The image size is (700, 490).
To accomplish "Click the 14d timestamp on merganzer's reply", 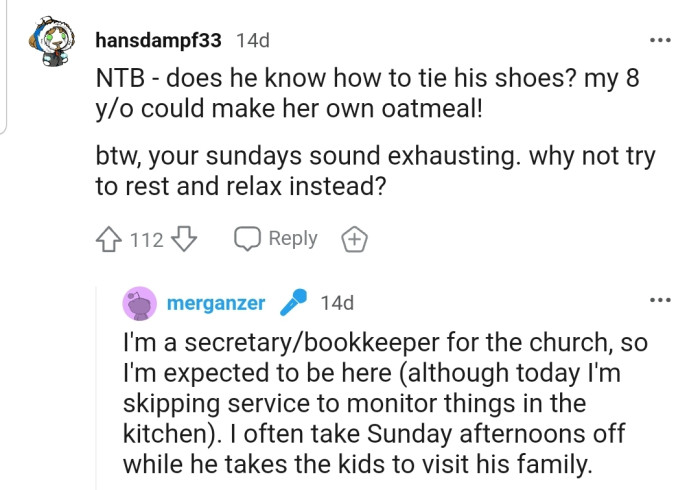I will tap(337, 302).
